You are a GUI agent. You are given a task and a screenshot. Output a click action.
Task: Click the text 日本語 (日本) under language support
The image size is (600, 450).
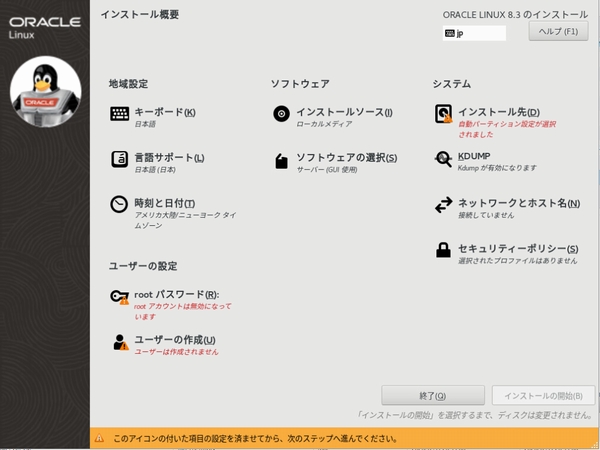click(x=155, y=170)
